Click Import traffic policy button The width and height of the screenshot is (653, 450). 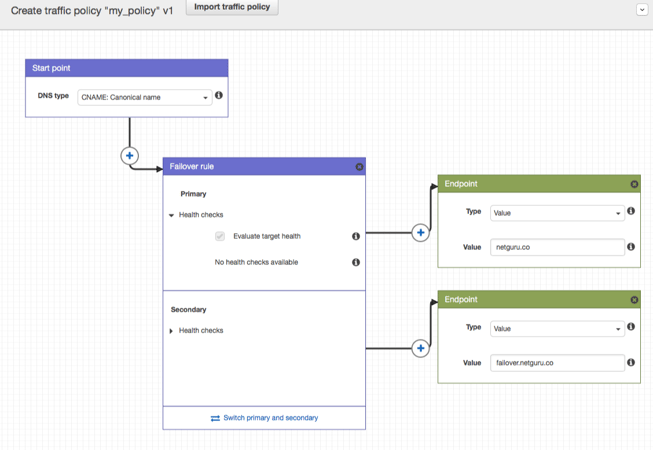(232, 7)
